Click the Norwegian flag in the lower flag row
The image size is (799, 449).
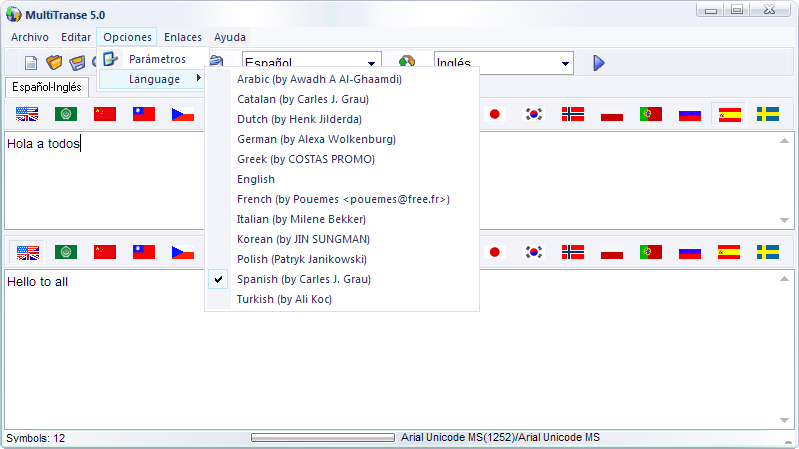[573, 252]
